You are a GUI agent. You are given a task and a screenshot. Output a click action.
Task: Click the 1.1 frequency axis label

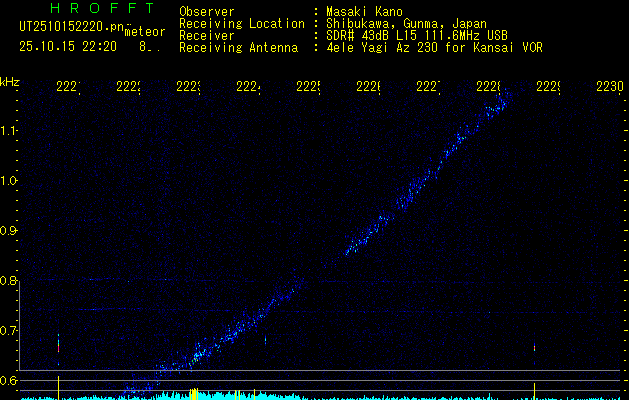pos(8,130)
